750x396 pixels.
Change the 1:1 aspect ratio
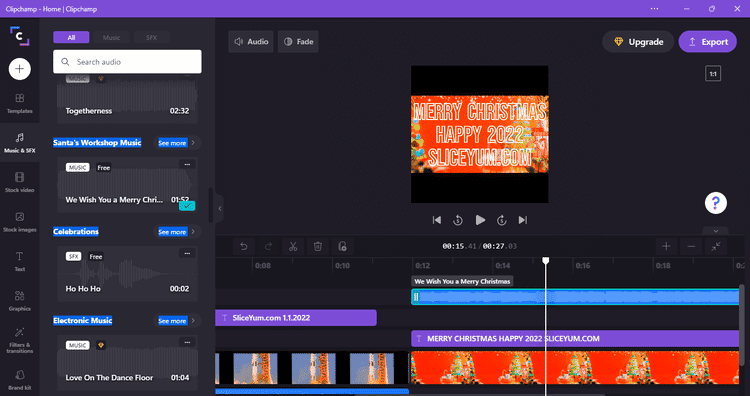pyautogui.click(x=713, y=74)
